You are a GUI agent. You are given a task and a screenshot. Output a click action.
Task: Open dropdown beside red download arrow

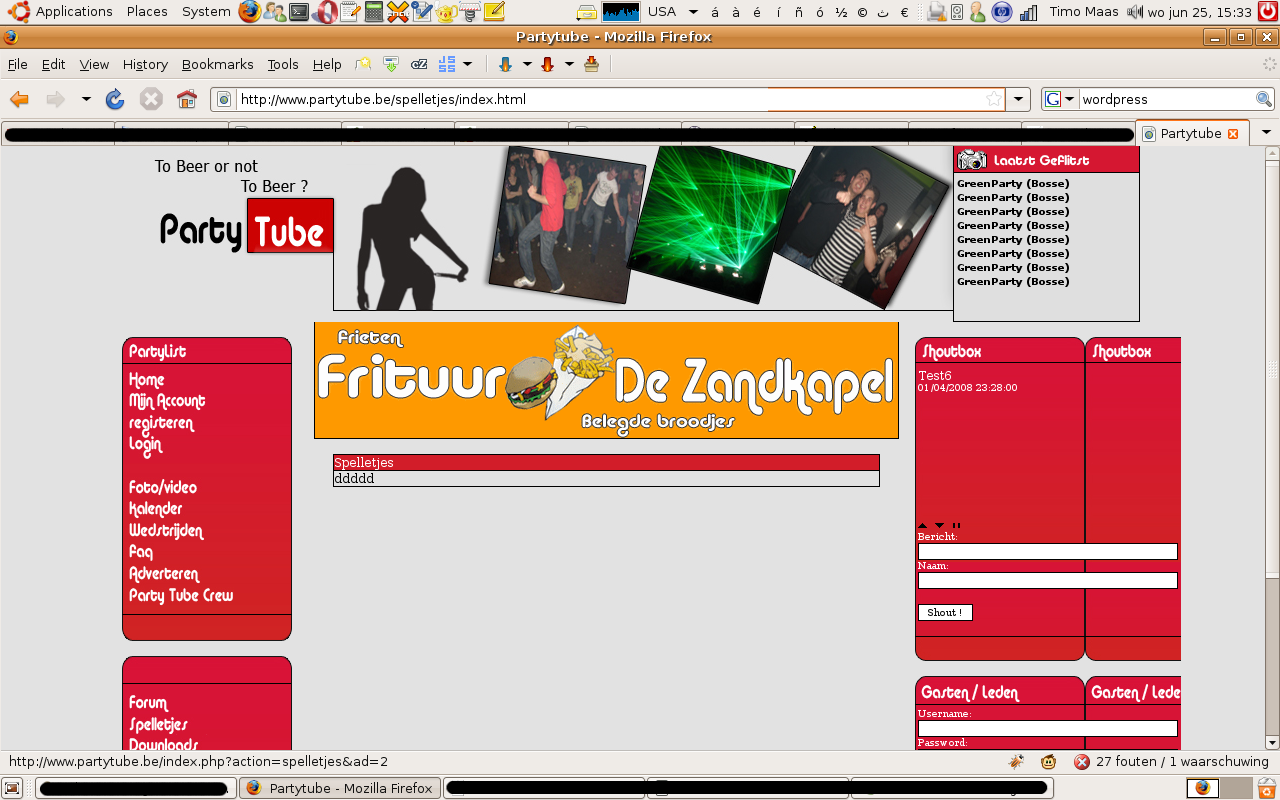[x=569, y=65]
